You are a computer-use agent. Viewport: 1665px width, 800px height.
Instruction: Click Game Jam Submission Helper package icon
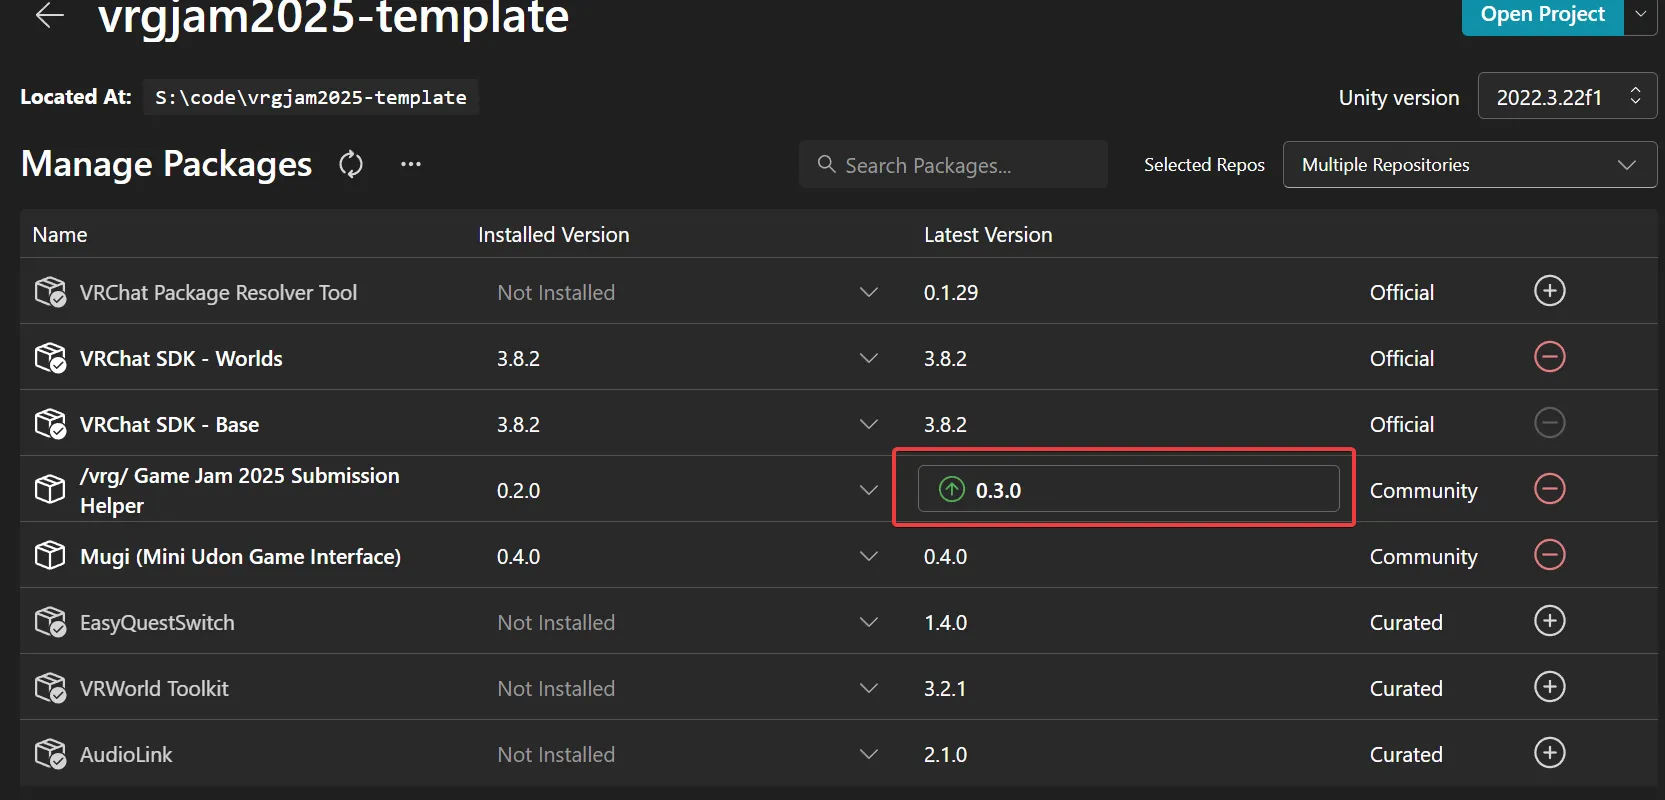coord(50,490)
